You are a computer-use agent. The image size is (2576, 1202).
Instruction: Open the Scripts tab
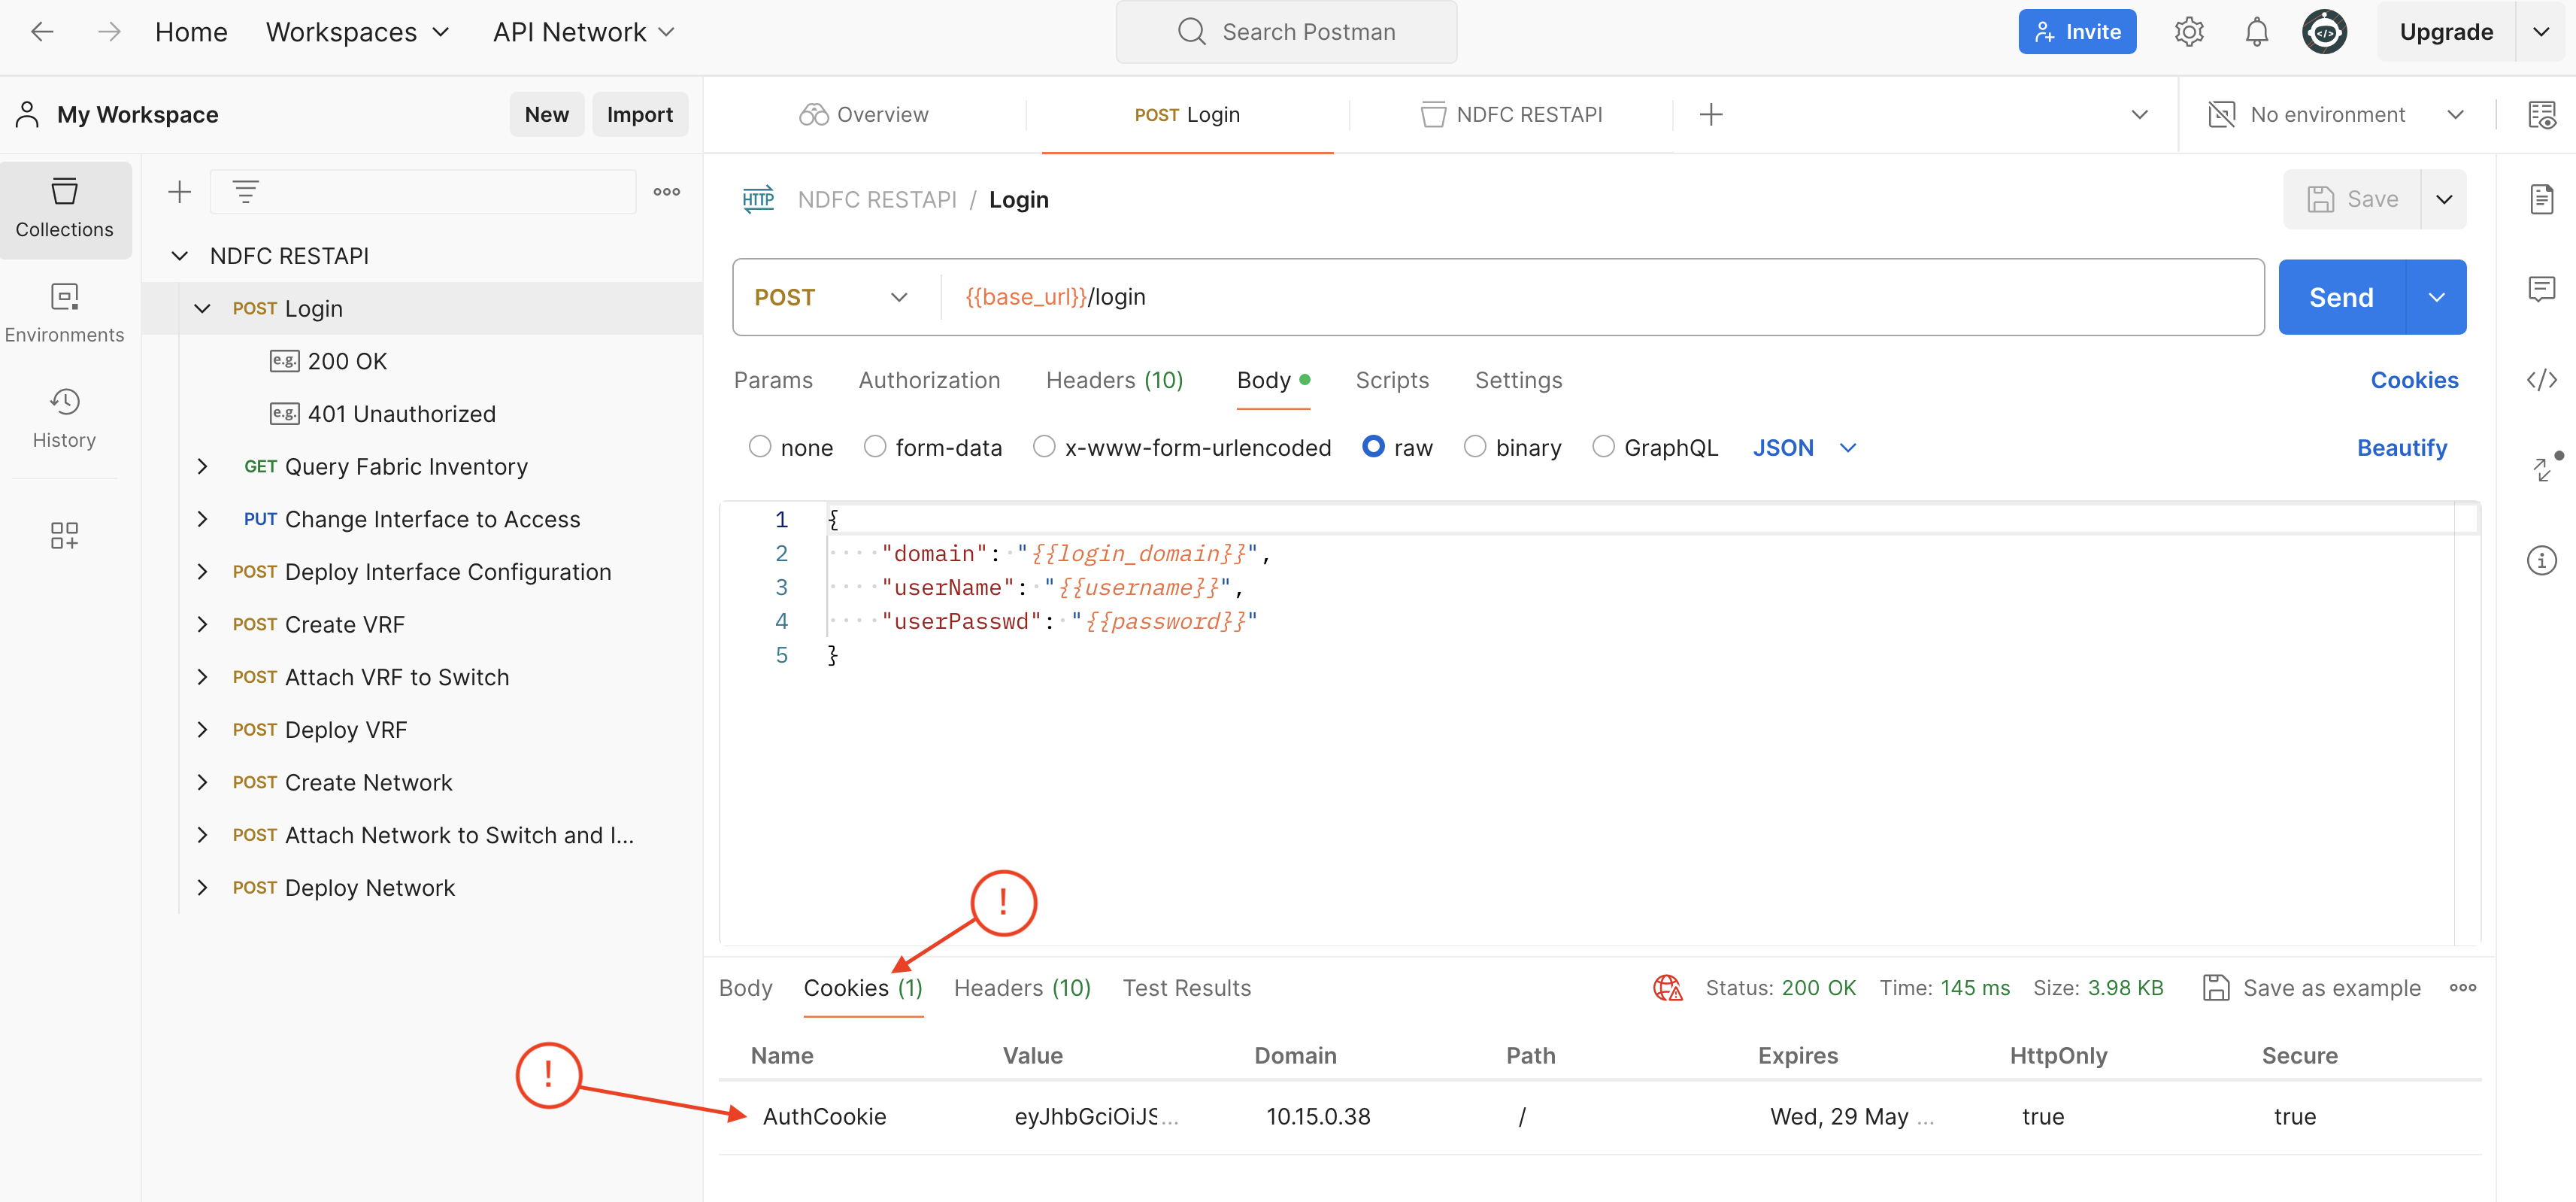pos(1392,380)
